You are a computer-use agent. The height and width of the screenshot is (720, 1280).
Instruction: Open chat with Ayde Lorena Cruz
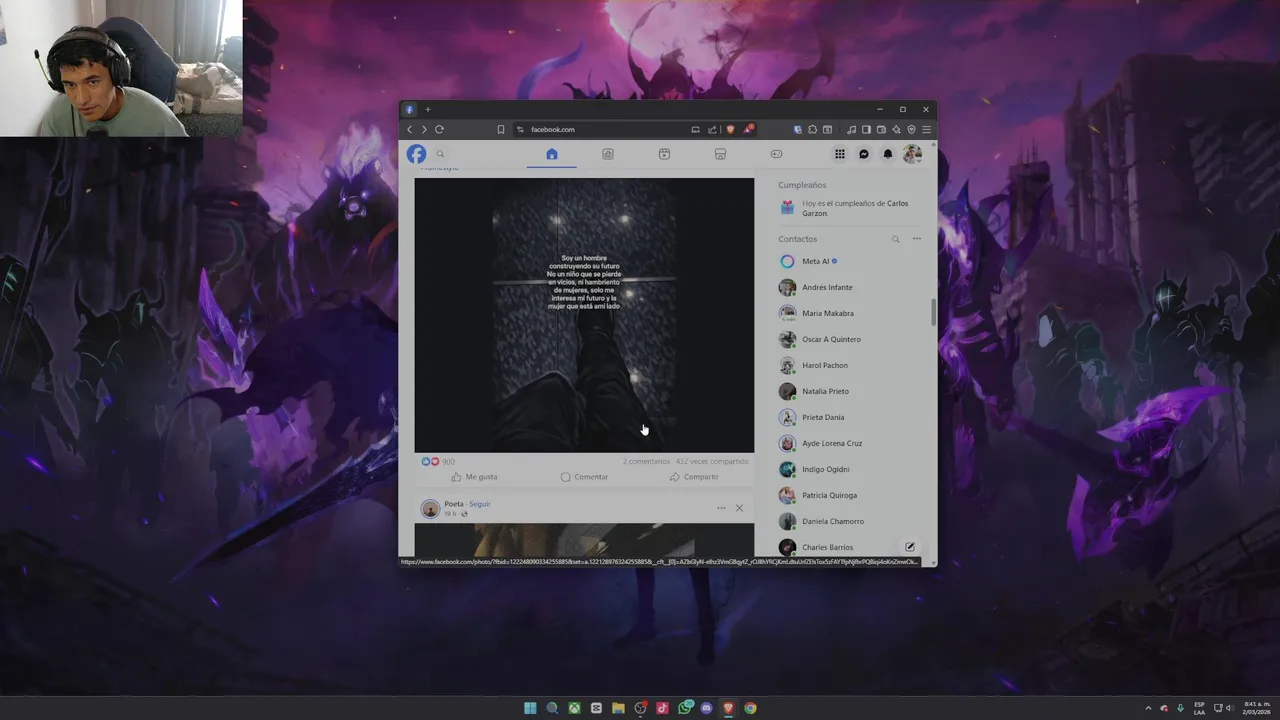coord(850,443)
